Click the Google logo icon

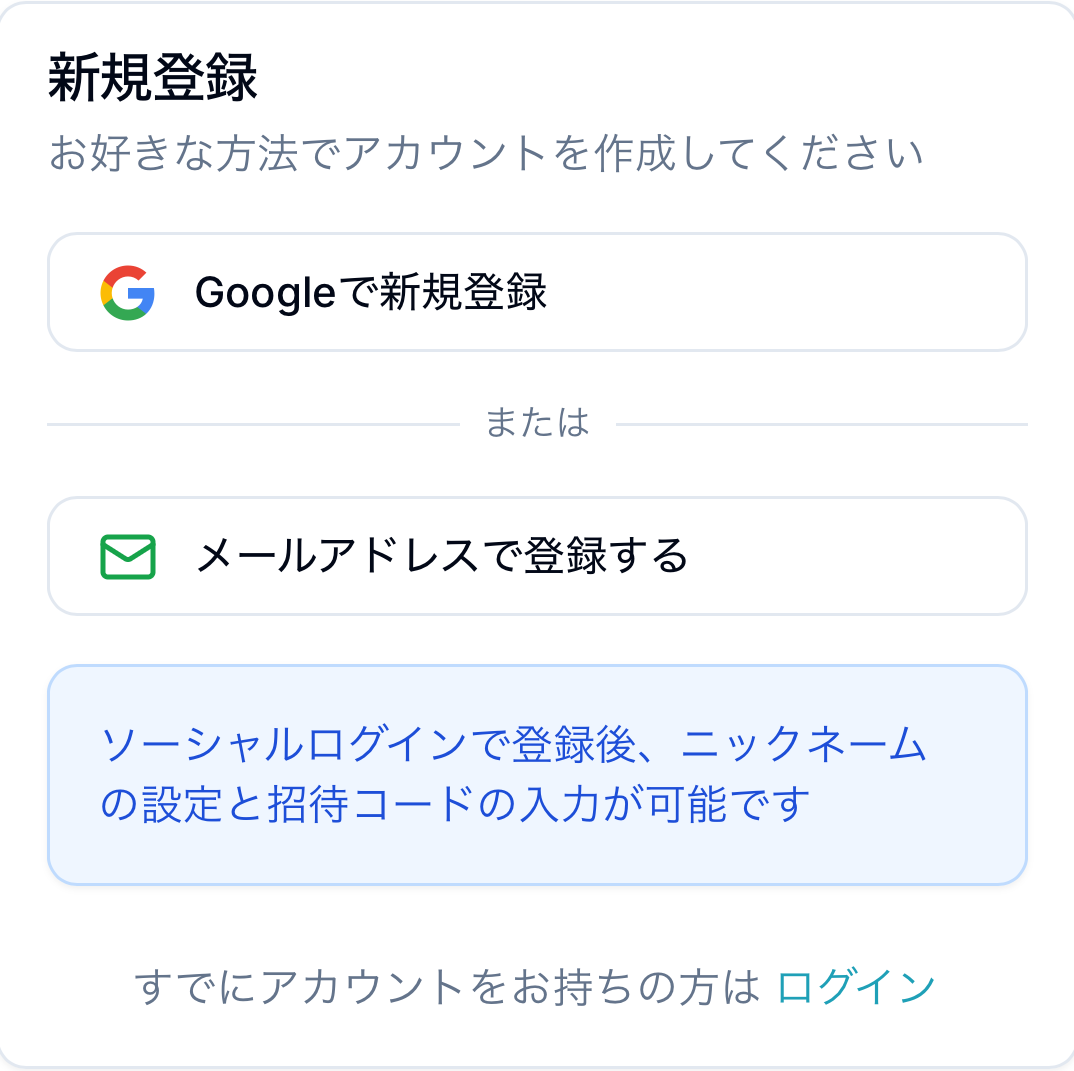tap(128, 293)
